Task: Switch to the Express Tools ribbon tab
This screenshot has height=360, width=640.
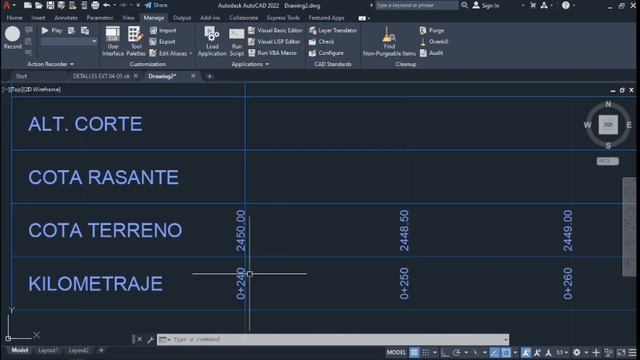Action: pos(283,18)
